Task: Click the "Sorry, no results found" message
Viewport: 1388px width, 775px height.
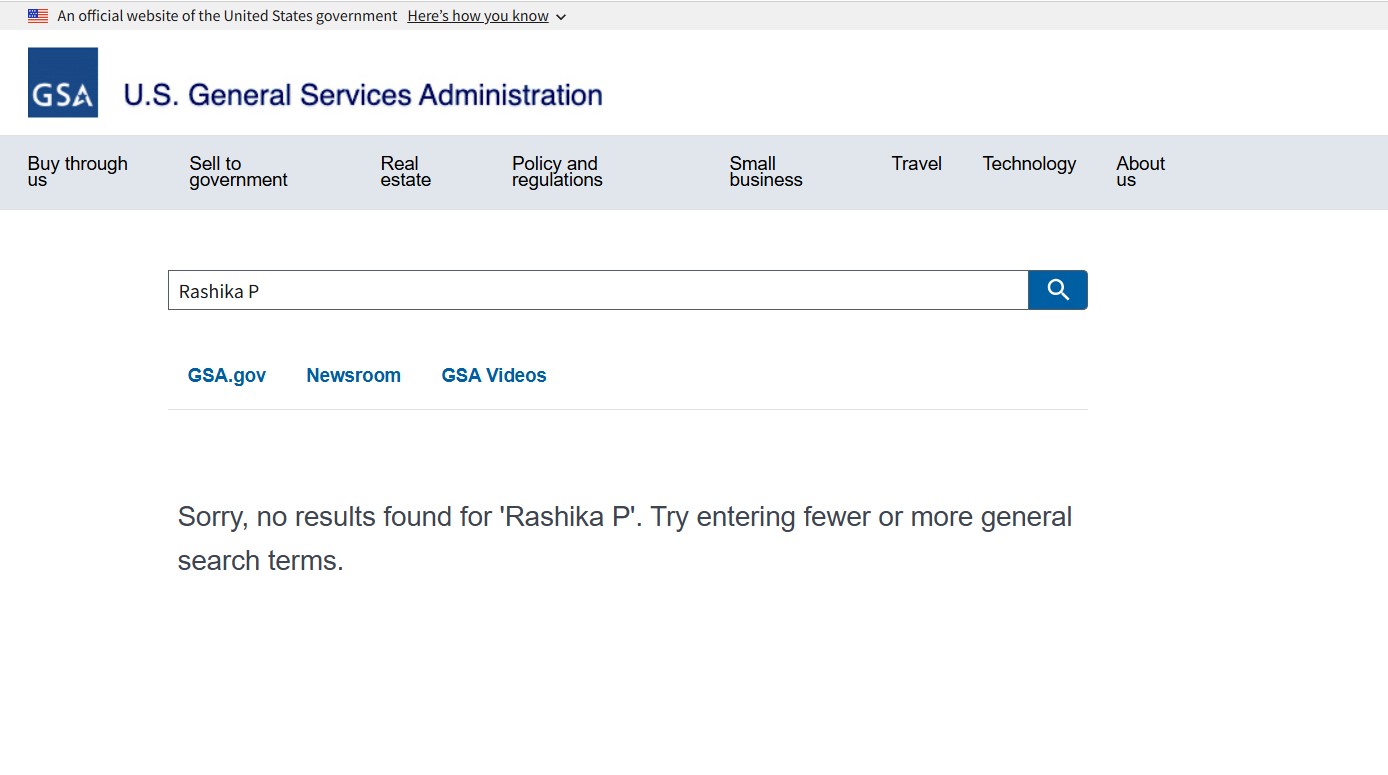Action: point(624,538)
